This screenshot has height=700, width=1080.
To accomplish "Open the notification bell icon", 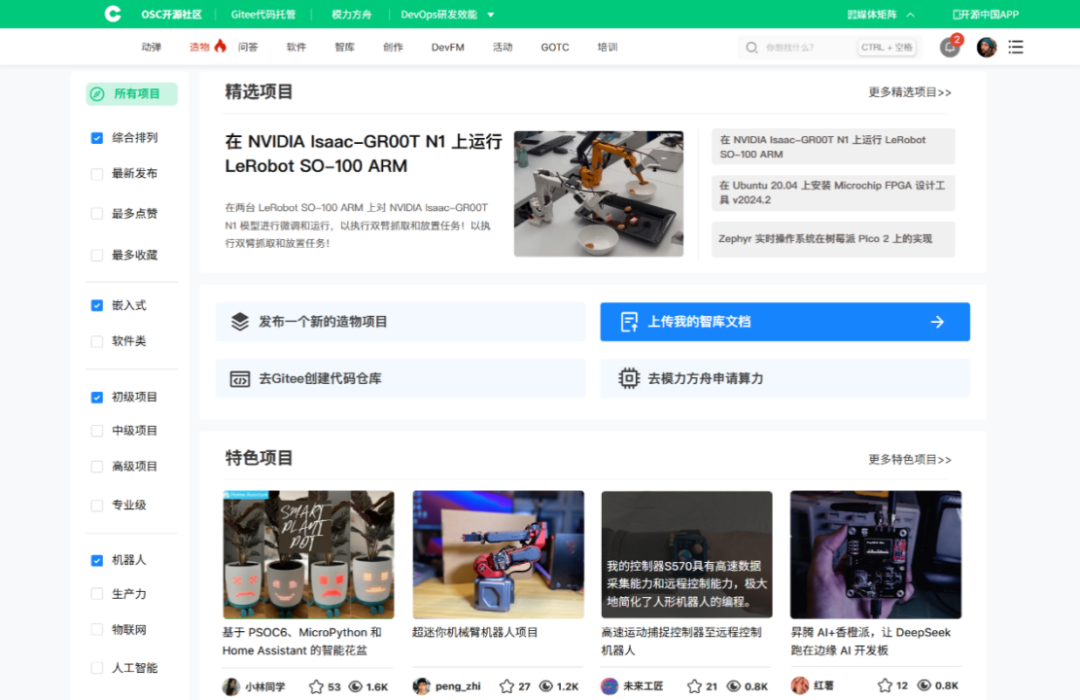I will tap(950, 47).
